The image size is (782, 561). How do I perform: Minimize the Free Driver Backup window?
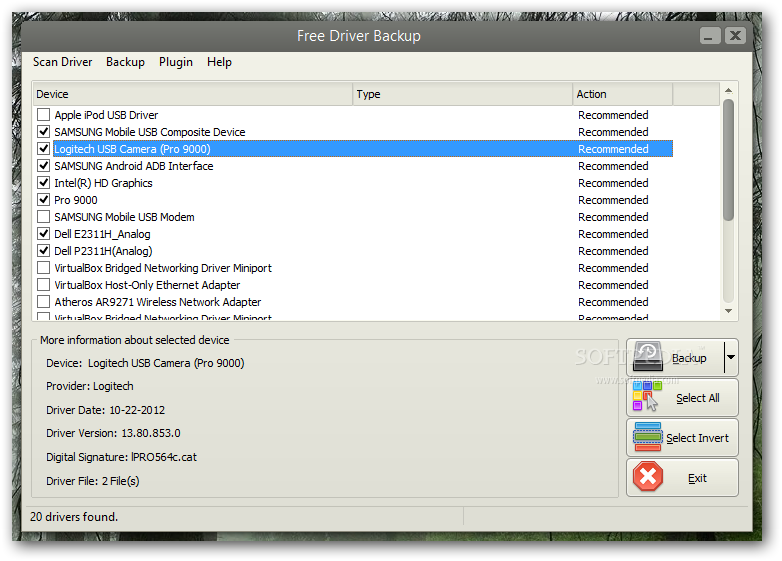pos(710,35)
